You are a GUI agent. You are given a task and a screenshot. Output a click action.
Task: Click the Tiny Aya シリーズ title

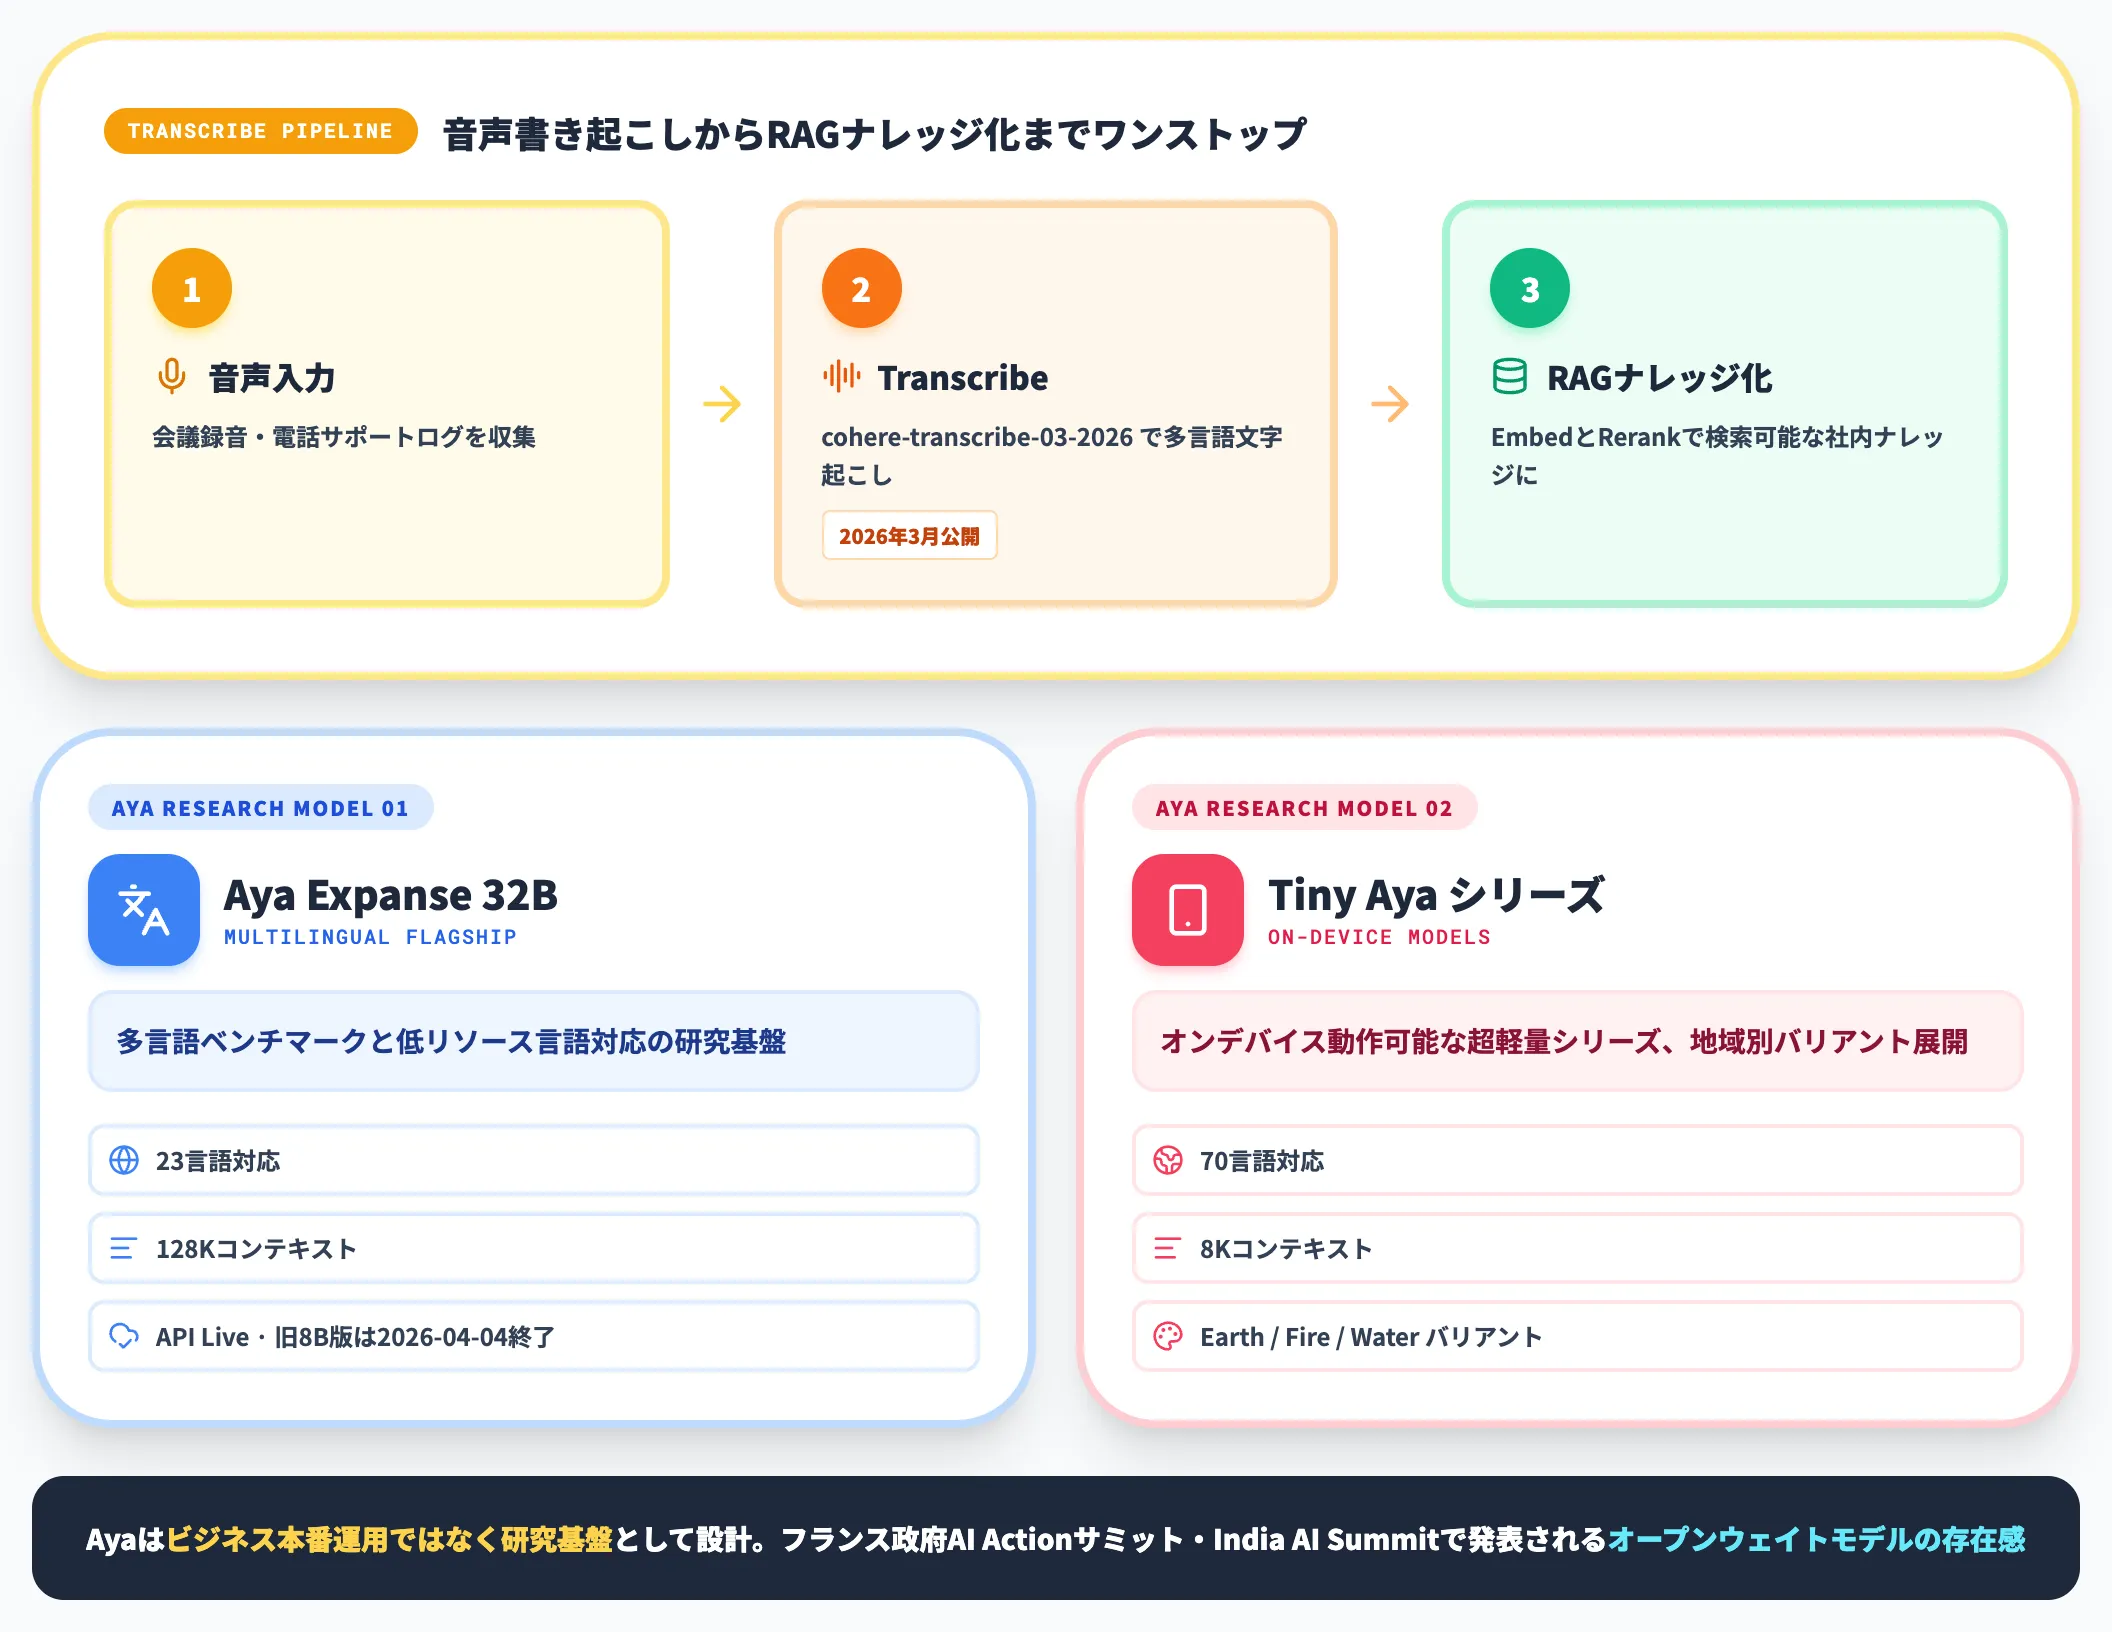1436,895
